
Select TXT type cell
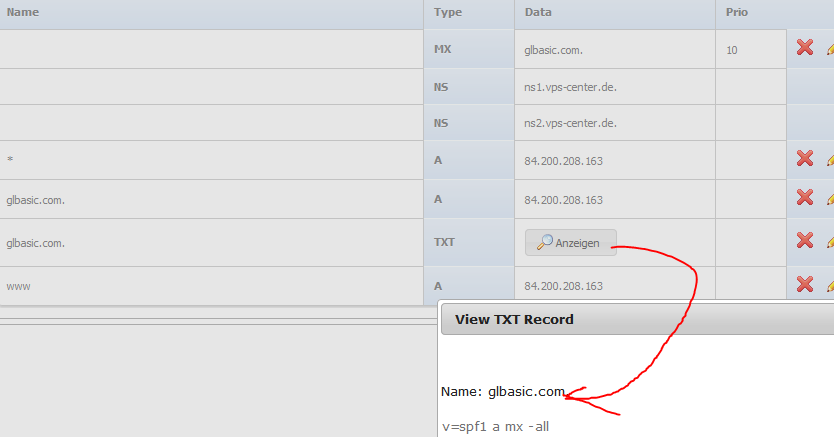coord(469,242)
